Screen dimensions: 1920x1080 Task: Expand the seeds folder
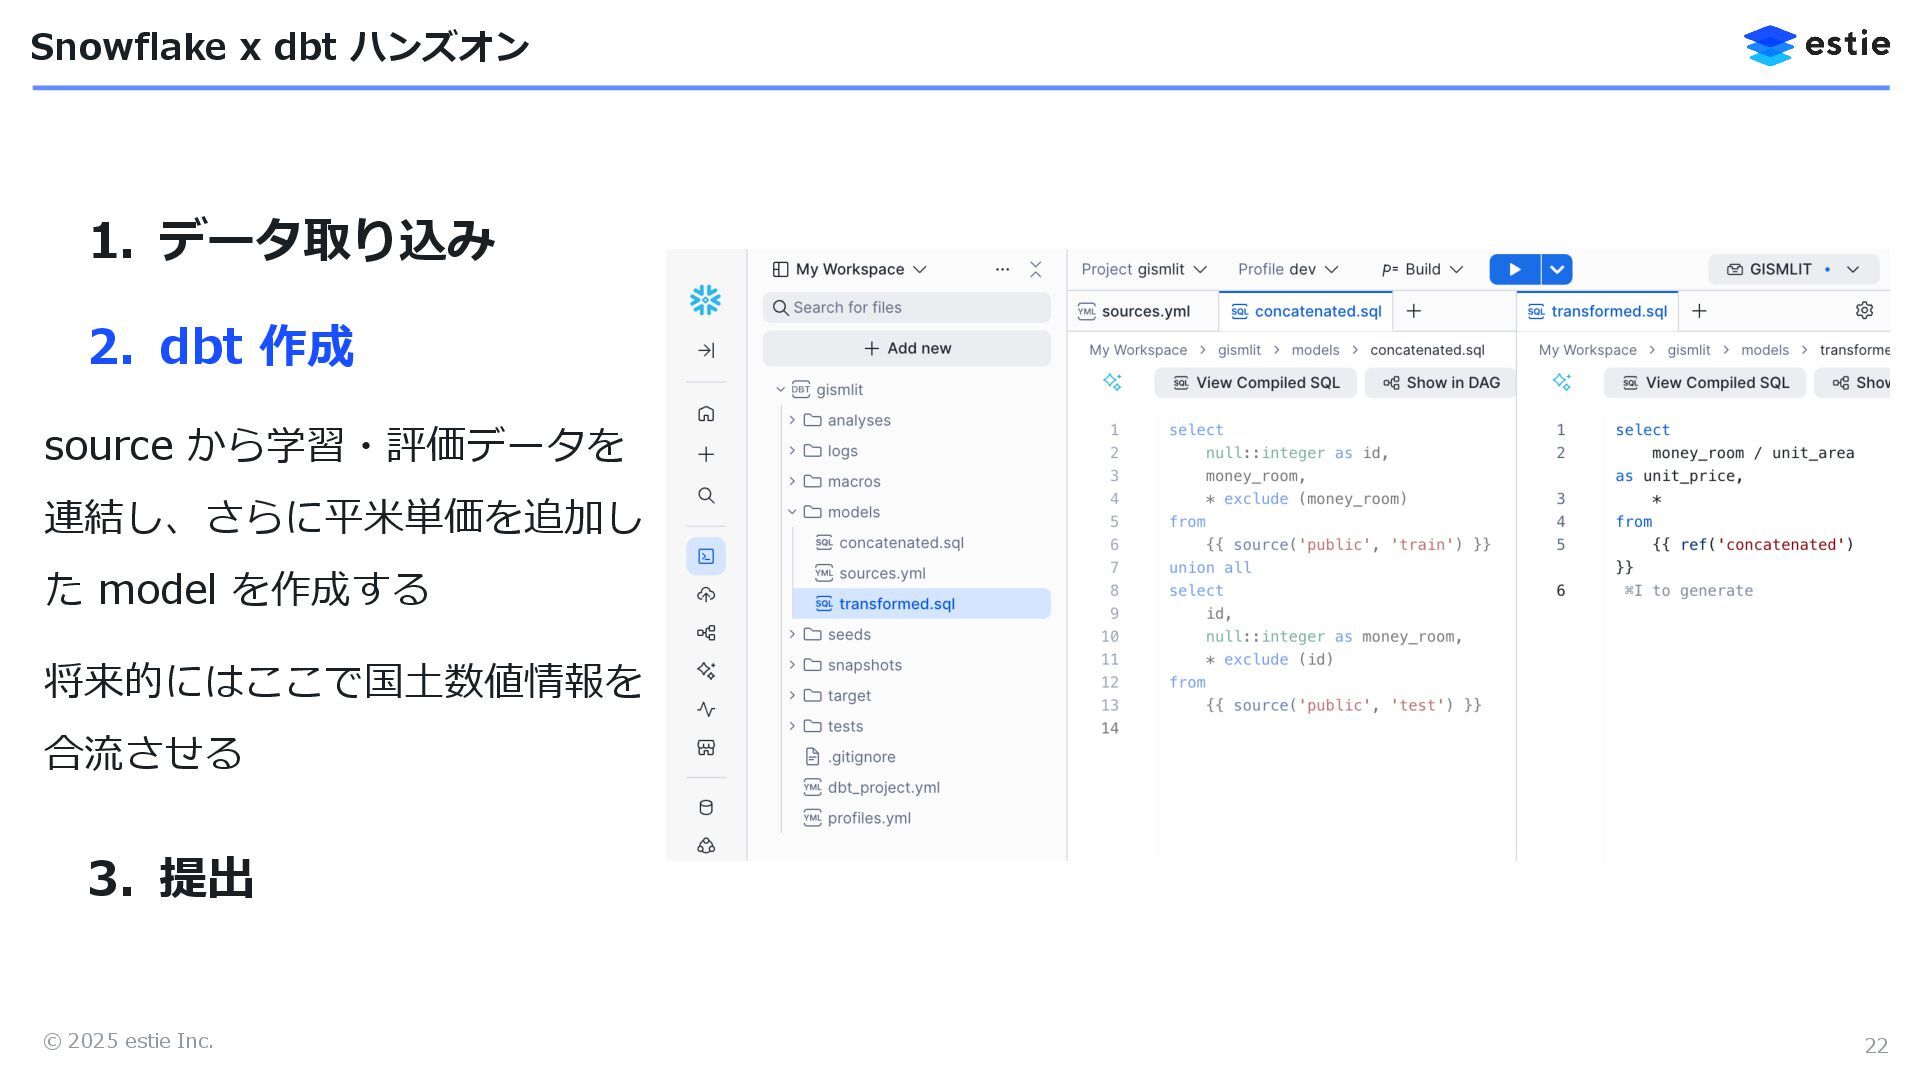[x=792, y=635]
